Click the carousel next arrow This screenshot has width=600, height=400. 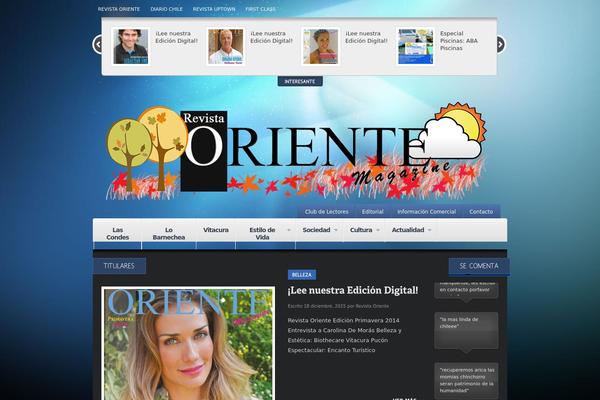(x=501, y=44)
